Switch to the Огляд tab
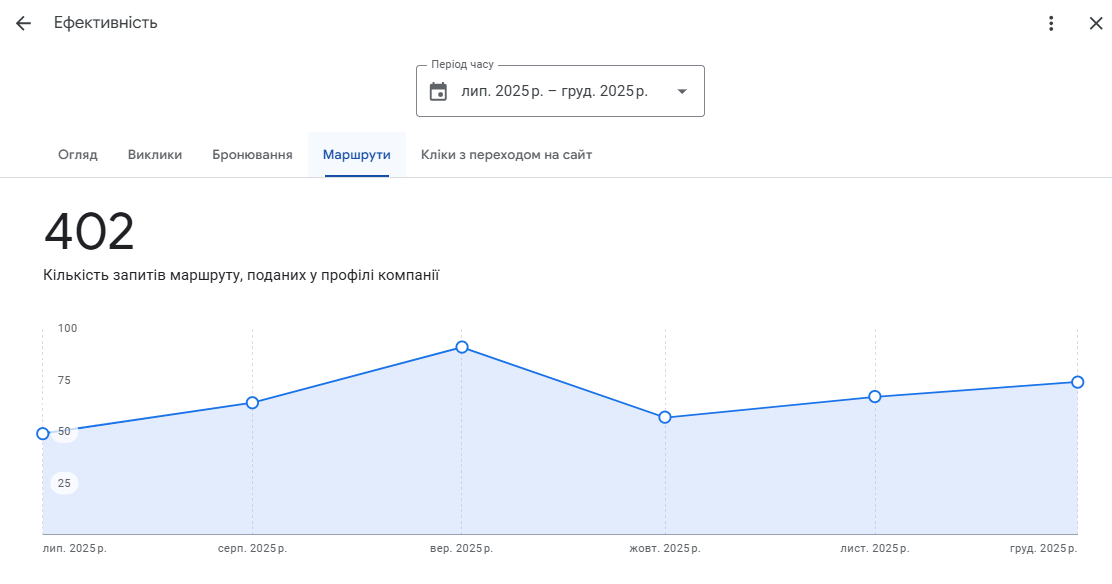Screen dimensions: 1112x584 point(78,155)
